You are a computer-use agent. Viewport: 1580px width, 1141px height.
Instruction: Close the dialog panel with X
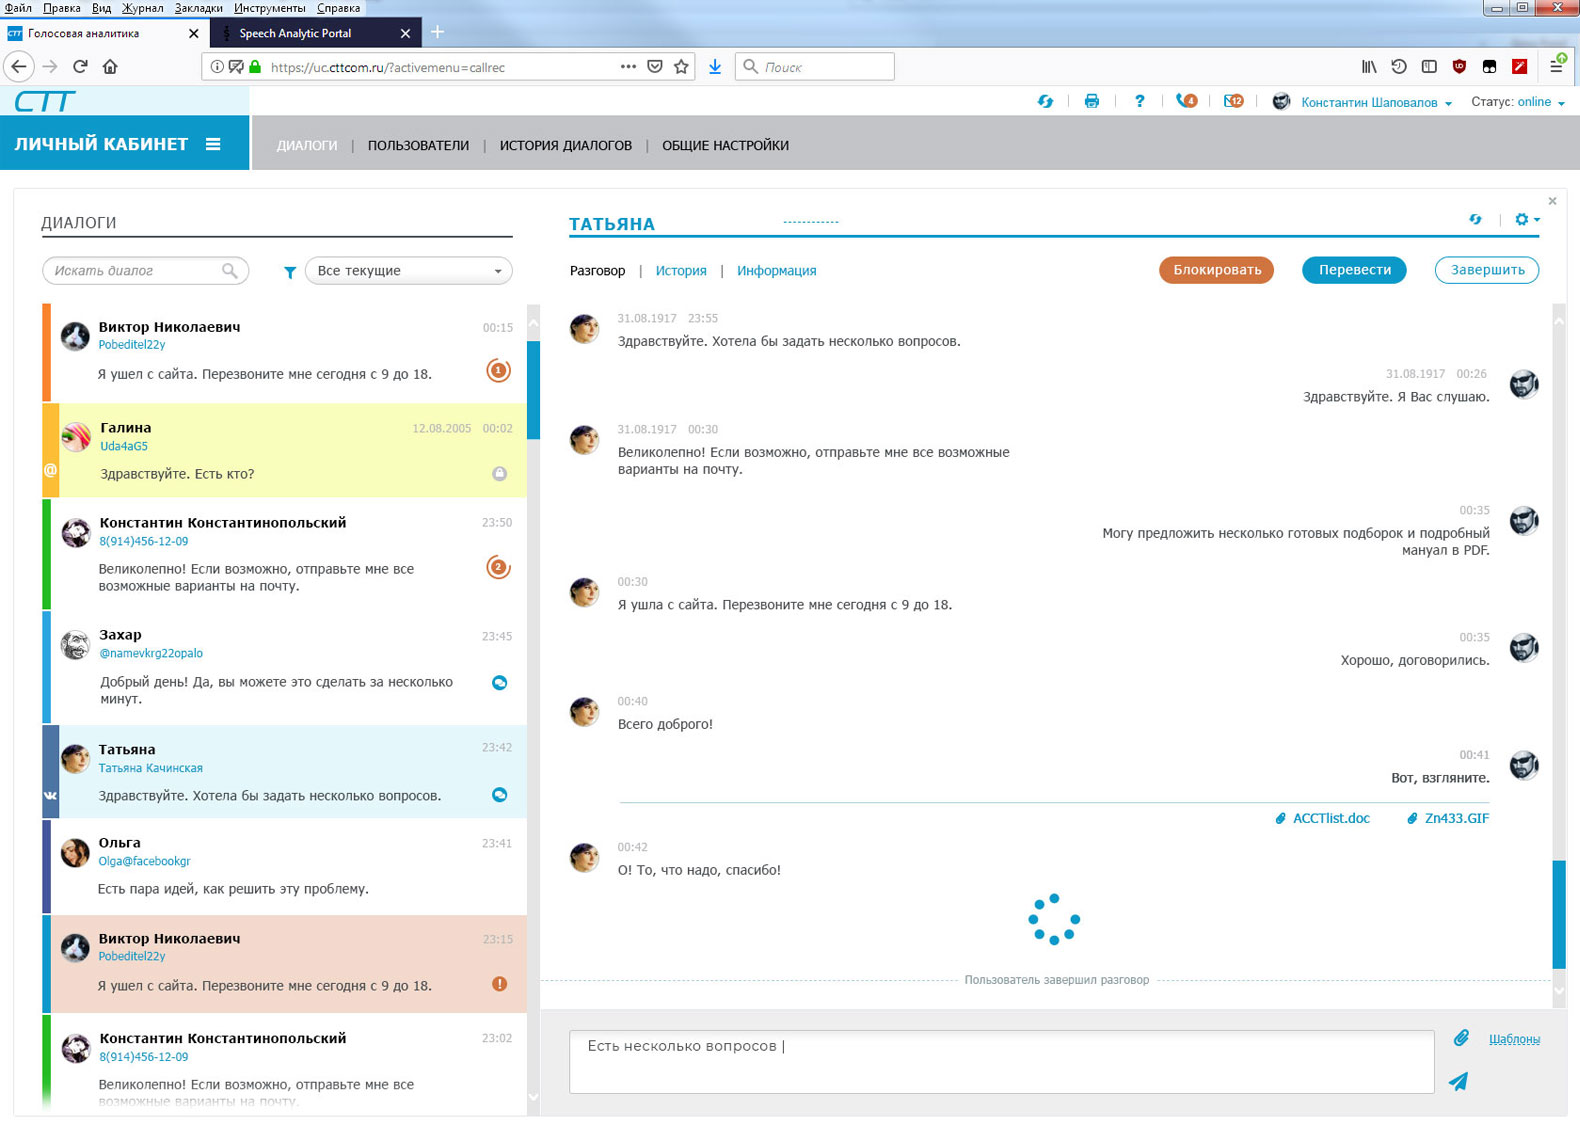coord(1552,201)
